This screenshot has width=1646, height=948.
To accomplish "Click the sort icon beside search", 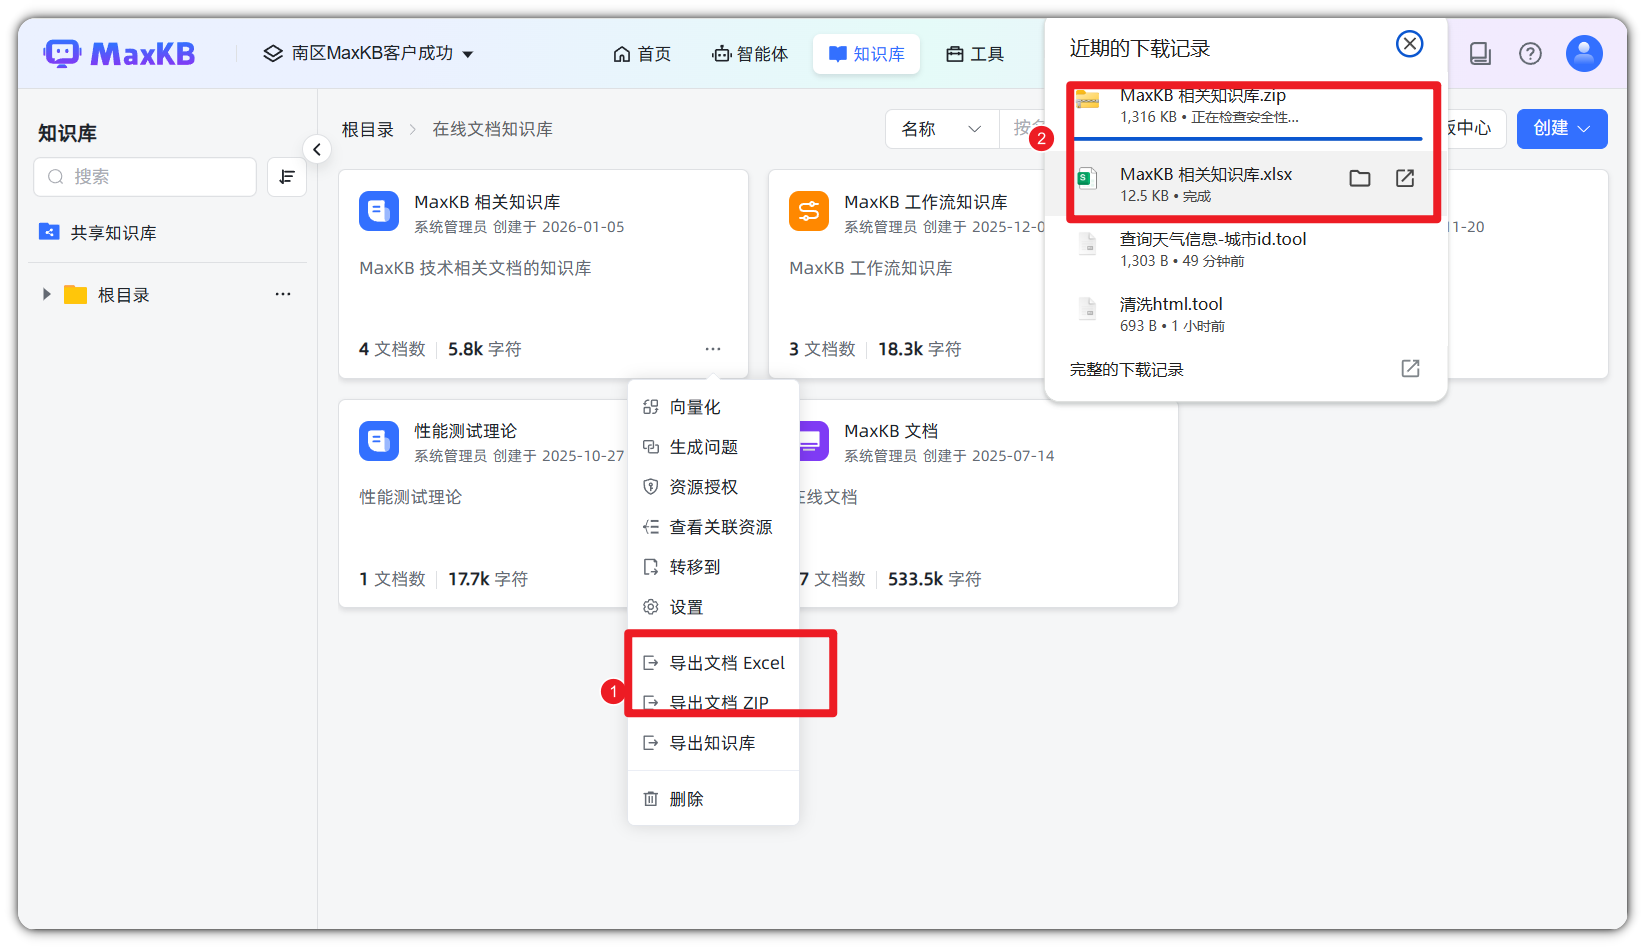I will 287,177.
